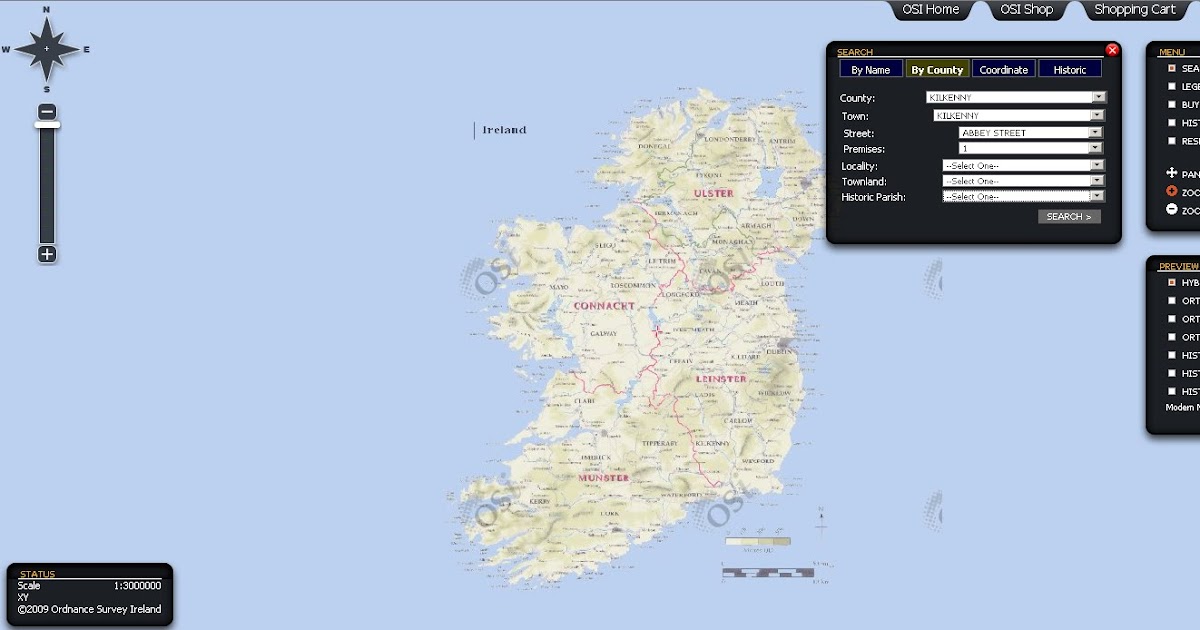Click the elevation legend color bar

click(758, 542)
